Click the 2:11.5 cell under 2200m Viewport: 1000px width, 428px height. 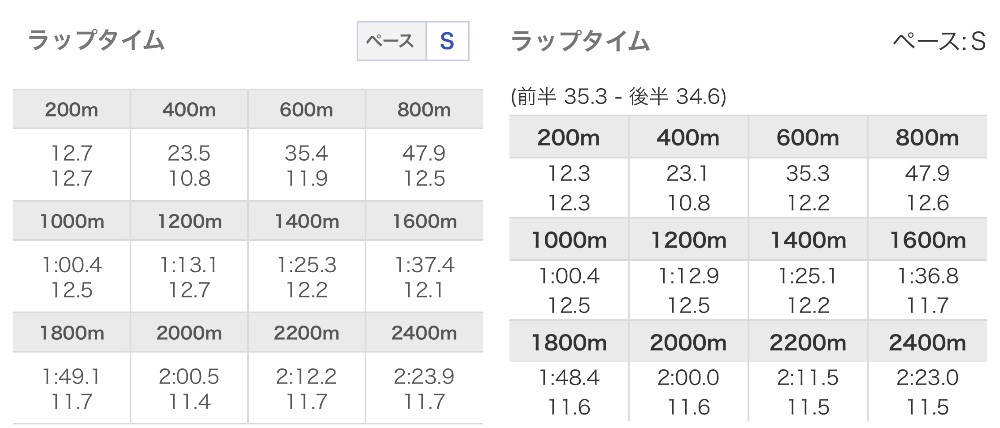coord(807,379)
